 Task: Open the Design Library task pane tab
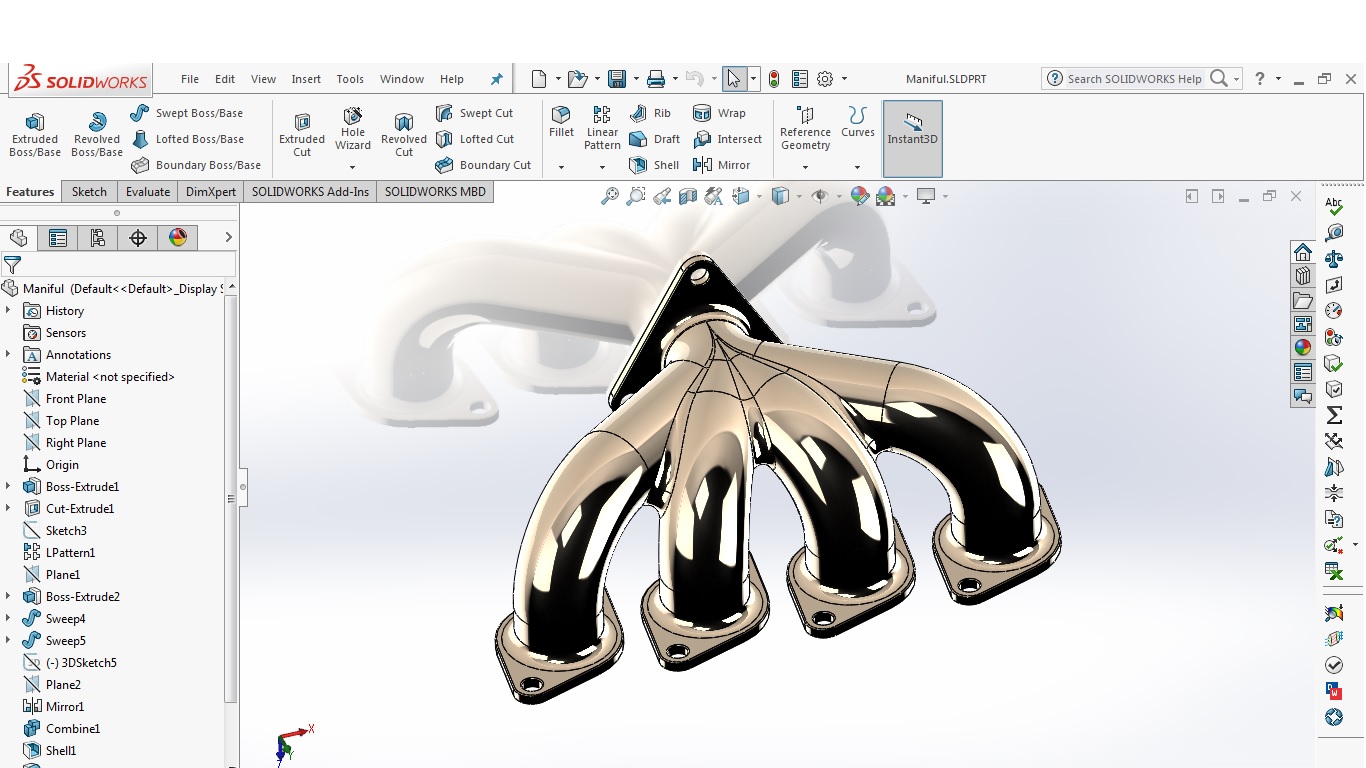click(x=1302, y=276)
